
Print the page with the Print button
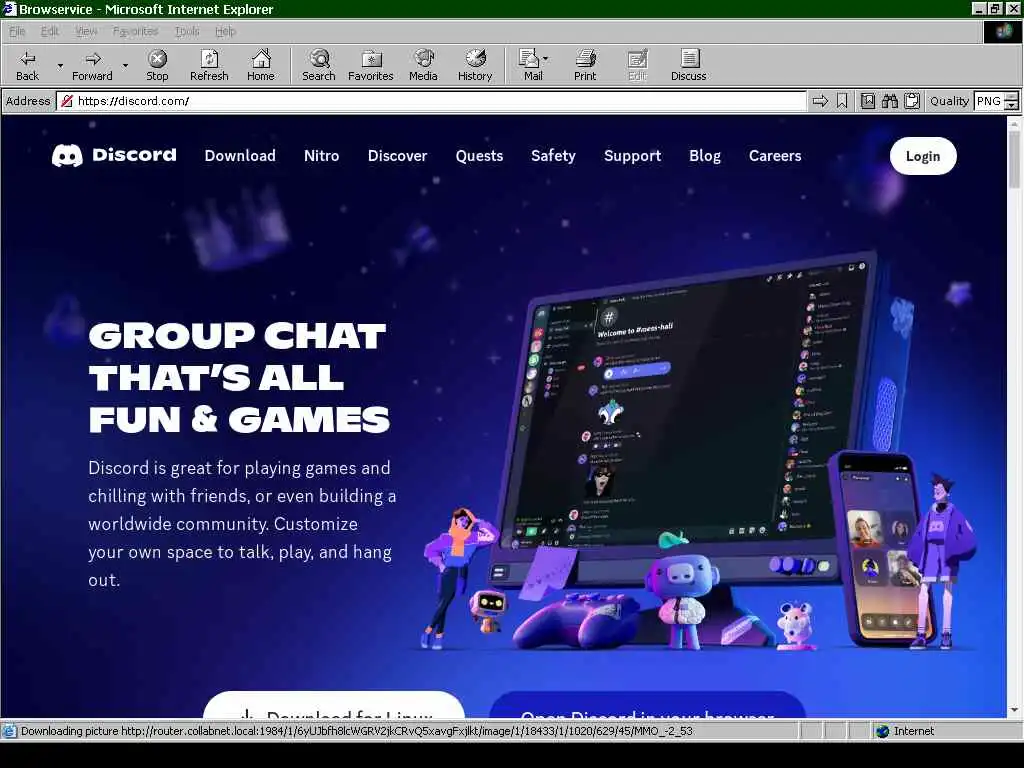(585, 65)
